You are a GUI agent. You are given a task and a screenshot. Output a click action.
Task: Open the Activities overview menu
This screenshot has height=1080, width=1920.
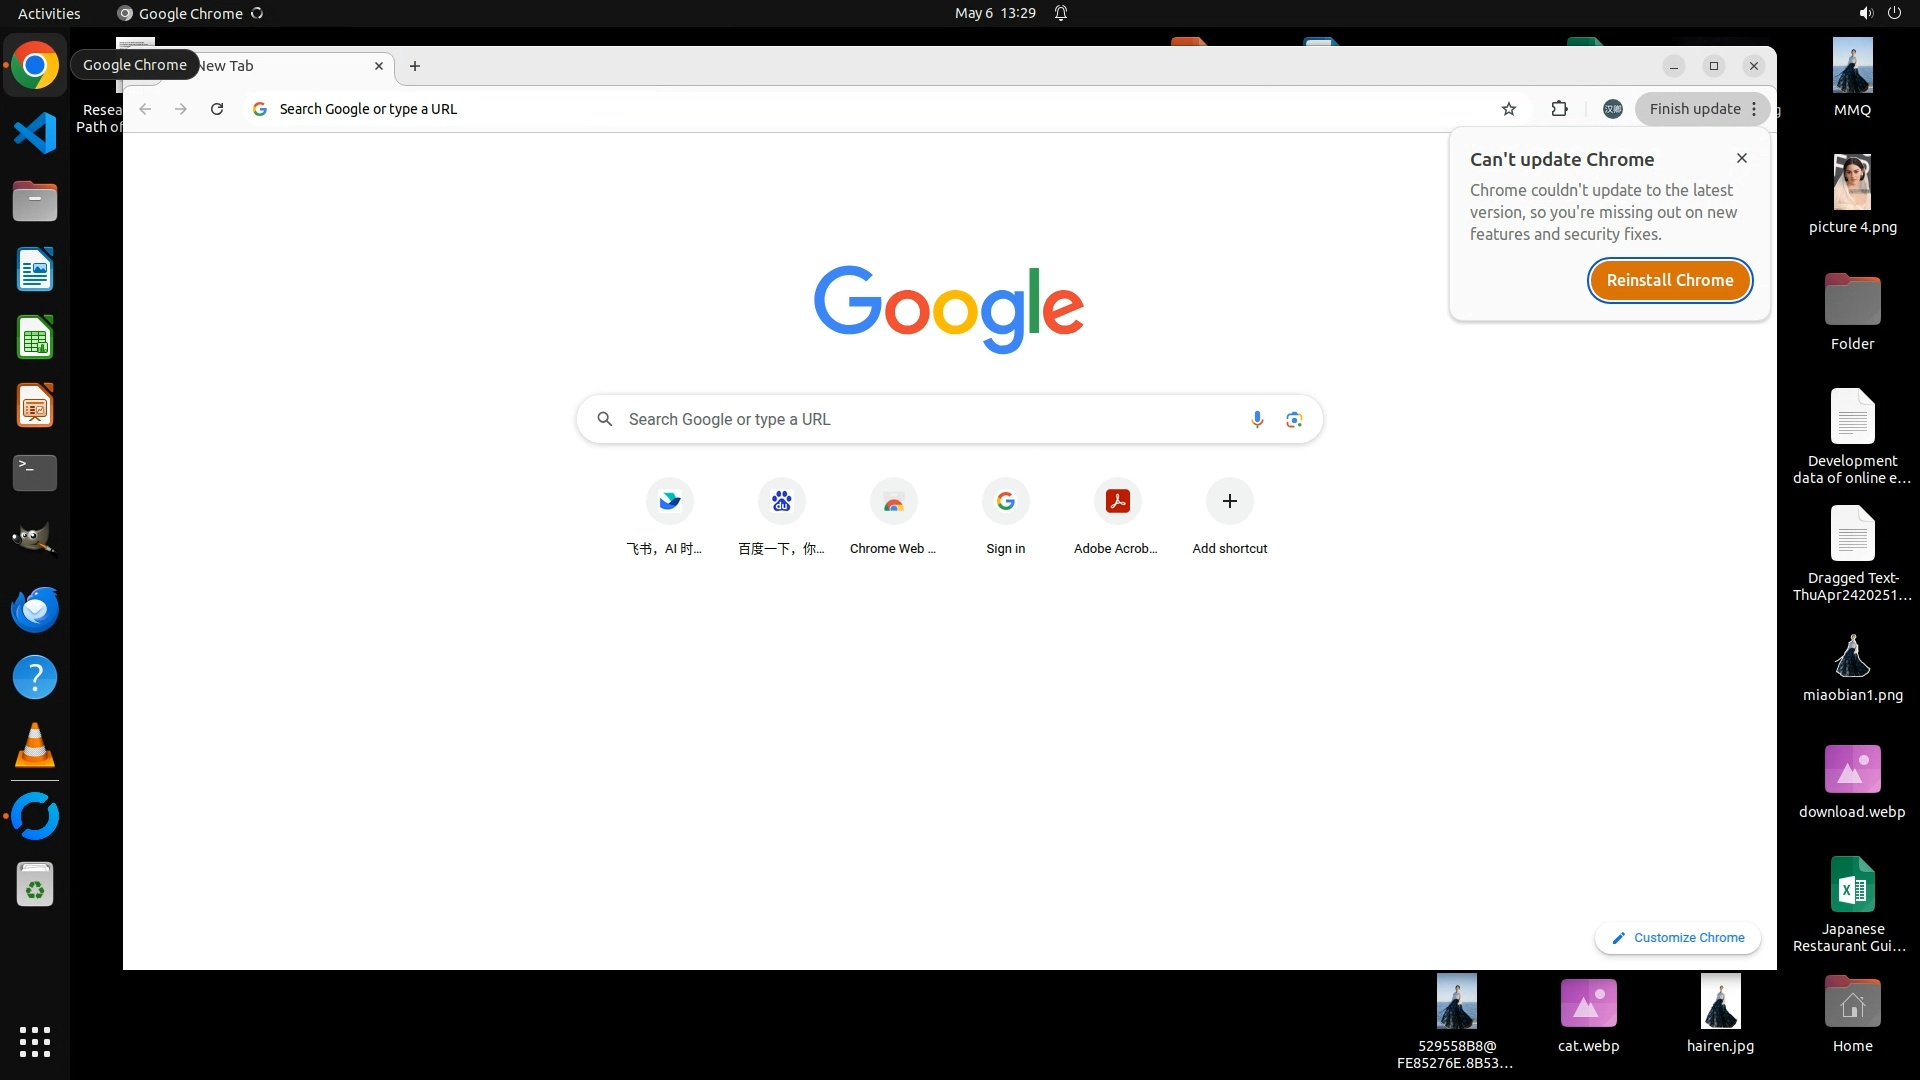coord(49,13)
